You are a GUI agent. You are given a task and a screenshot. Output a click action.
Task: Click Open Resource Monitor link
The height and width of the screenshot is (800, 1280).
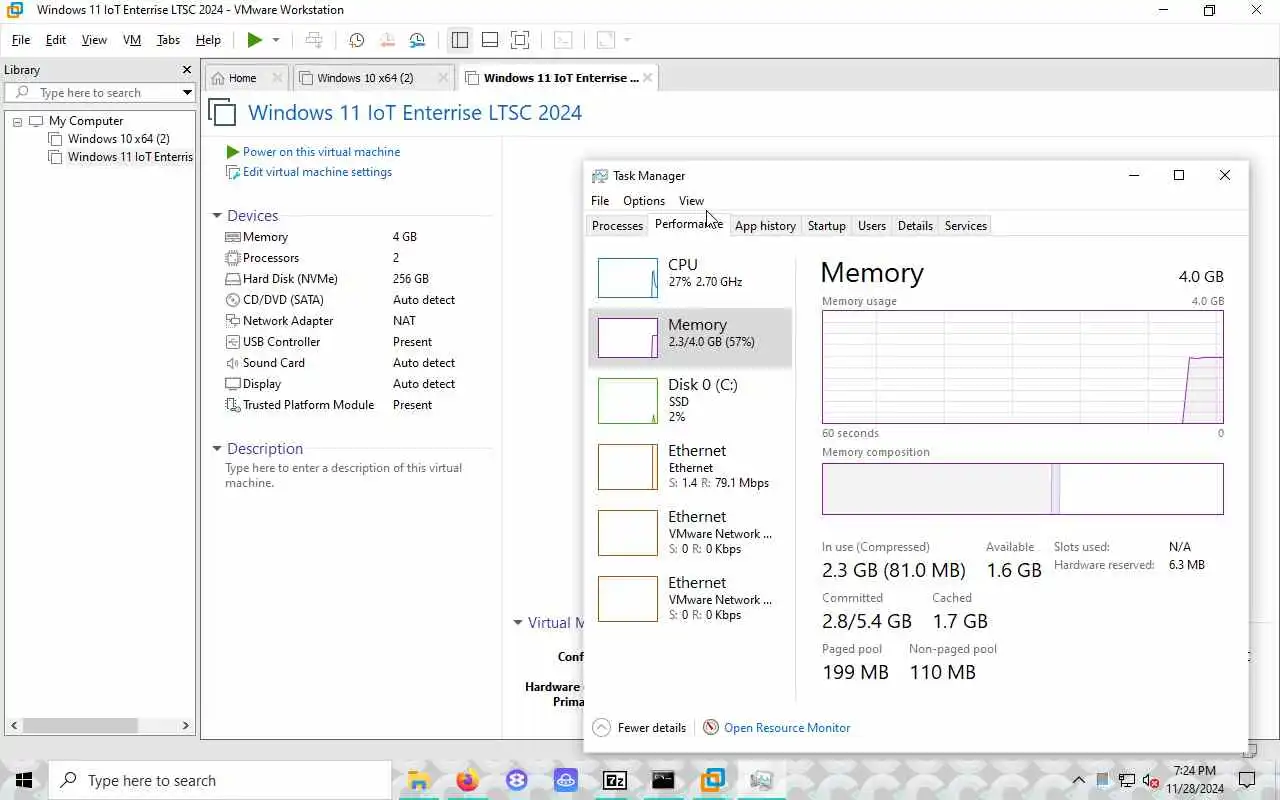[777, 728]
